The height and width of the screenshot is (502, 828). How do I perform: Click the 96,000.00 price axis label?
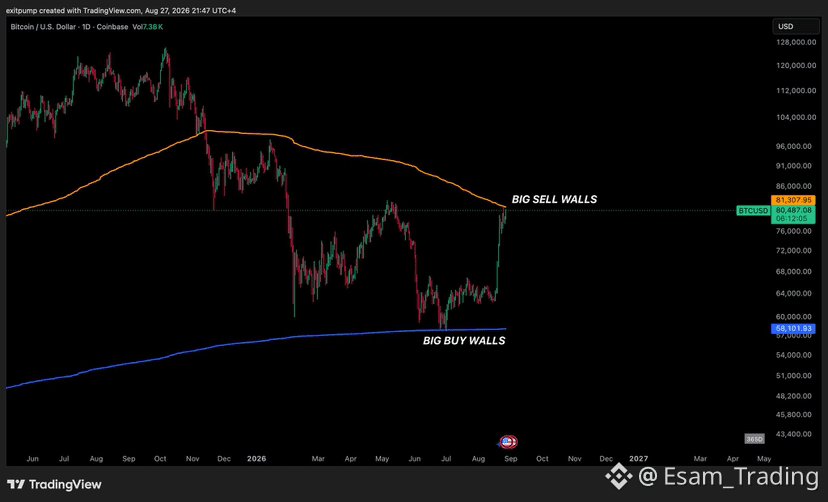click(x=796, y=146)
